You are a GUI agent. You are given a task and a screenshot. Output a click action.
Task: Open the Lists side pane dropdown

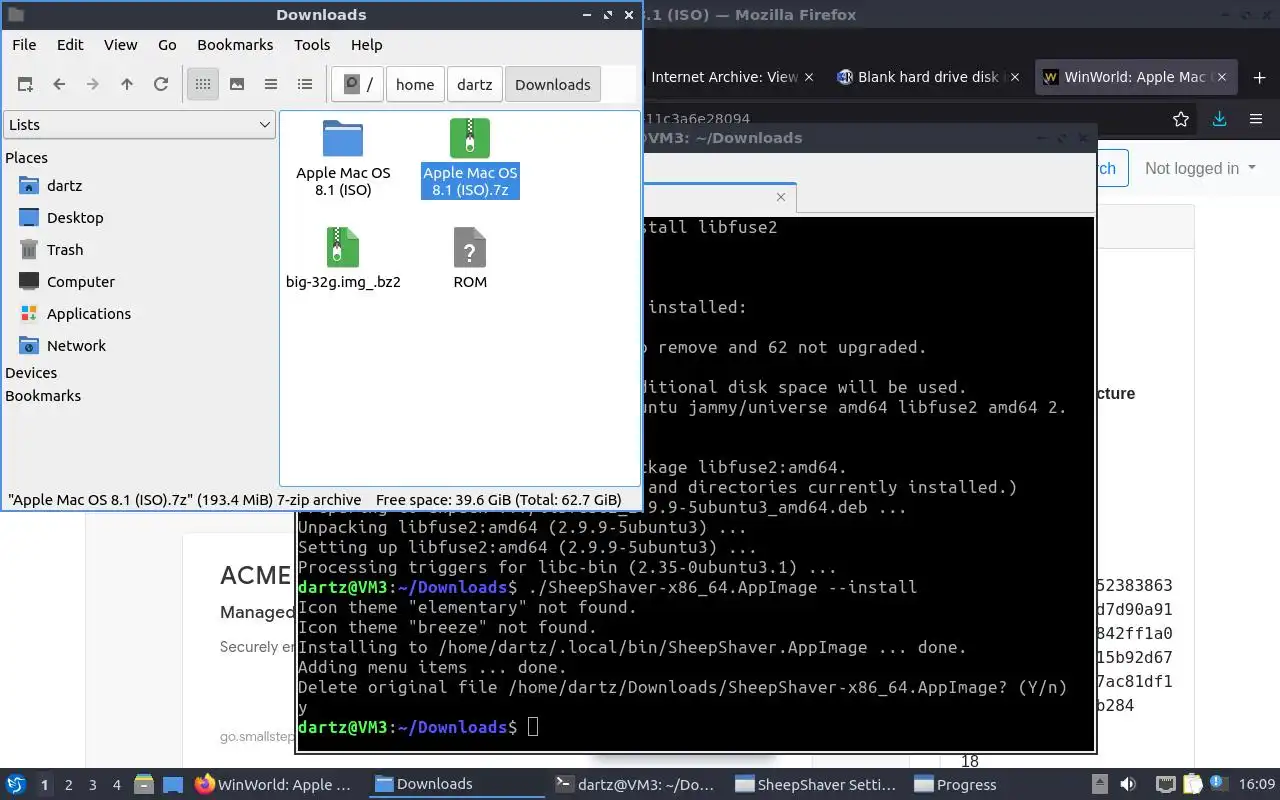point(139,124)
